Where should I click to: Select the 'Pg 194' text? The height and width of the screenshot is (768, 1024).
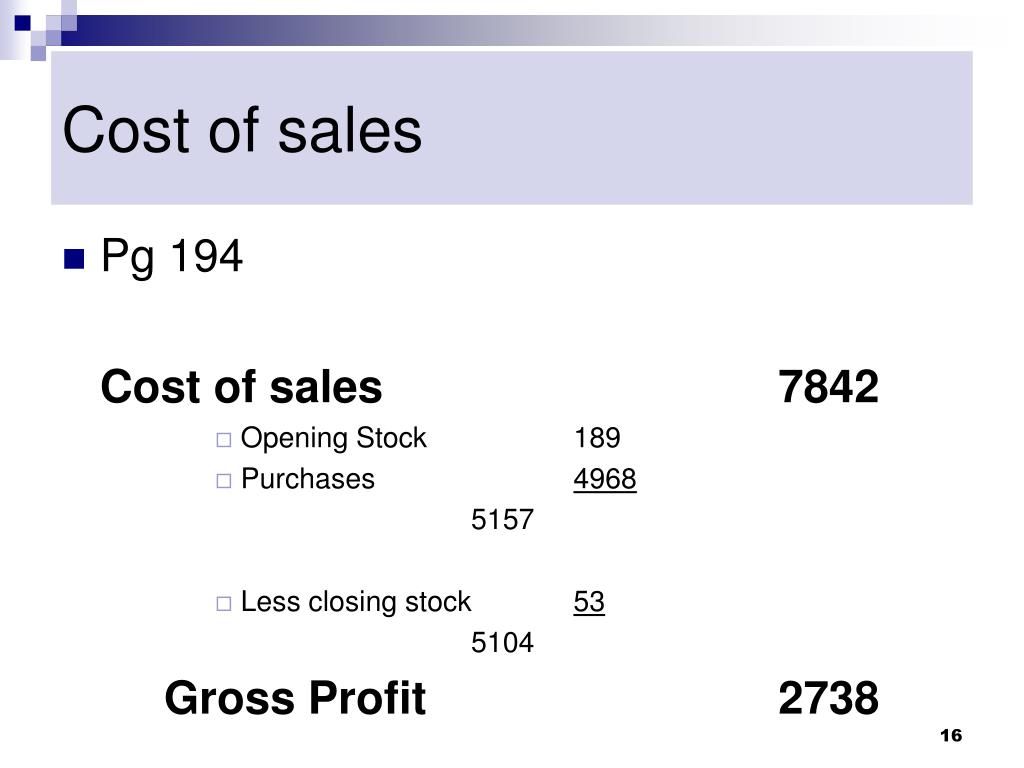coord(172,256)
